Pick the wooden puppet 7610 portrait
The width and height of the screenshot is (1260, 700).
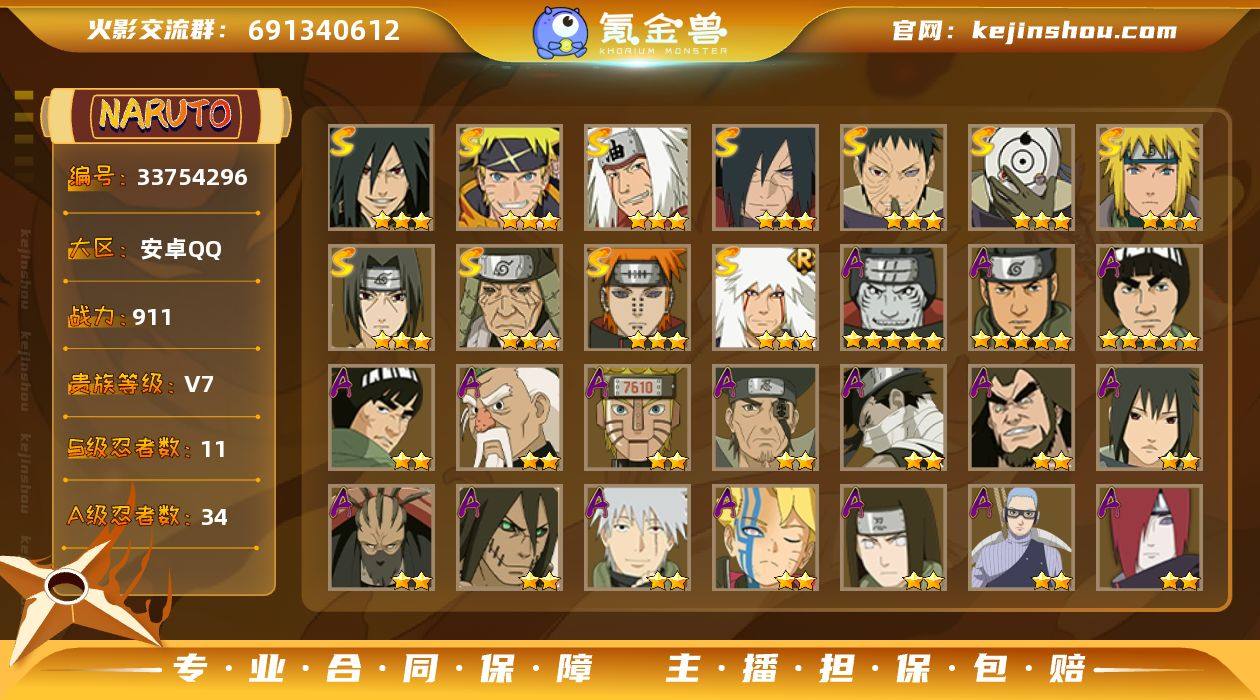[x=637, y=418]
